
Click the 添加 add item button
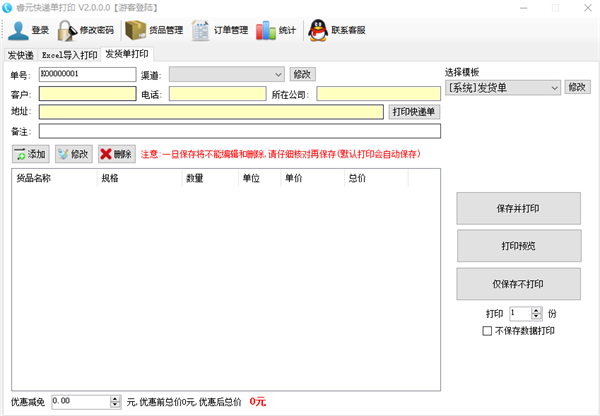tap(30, 154)
